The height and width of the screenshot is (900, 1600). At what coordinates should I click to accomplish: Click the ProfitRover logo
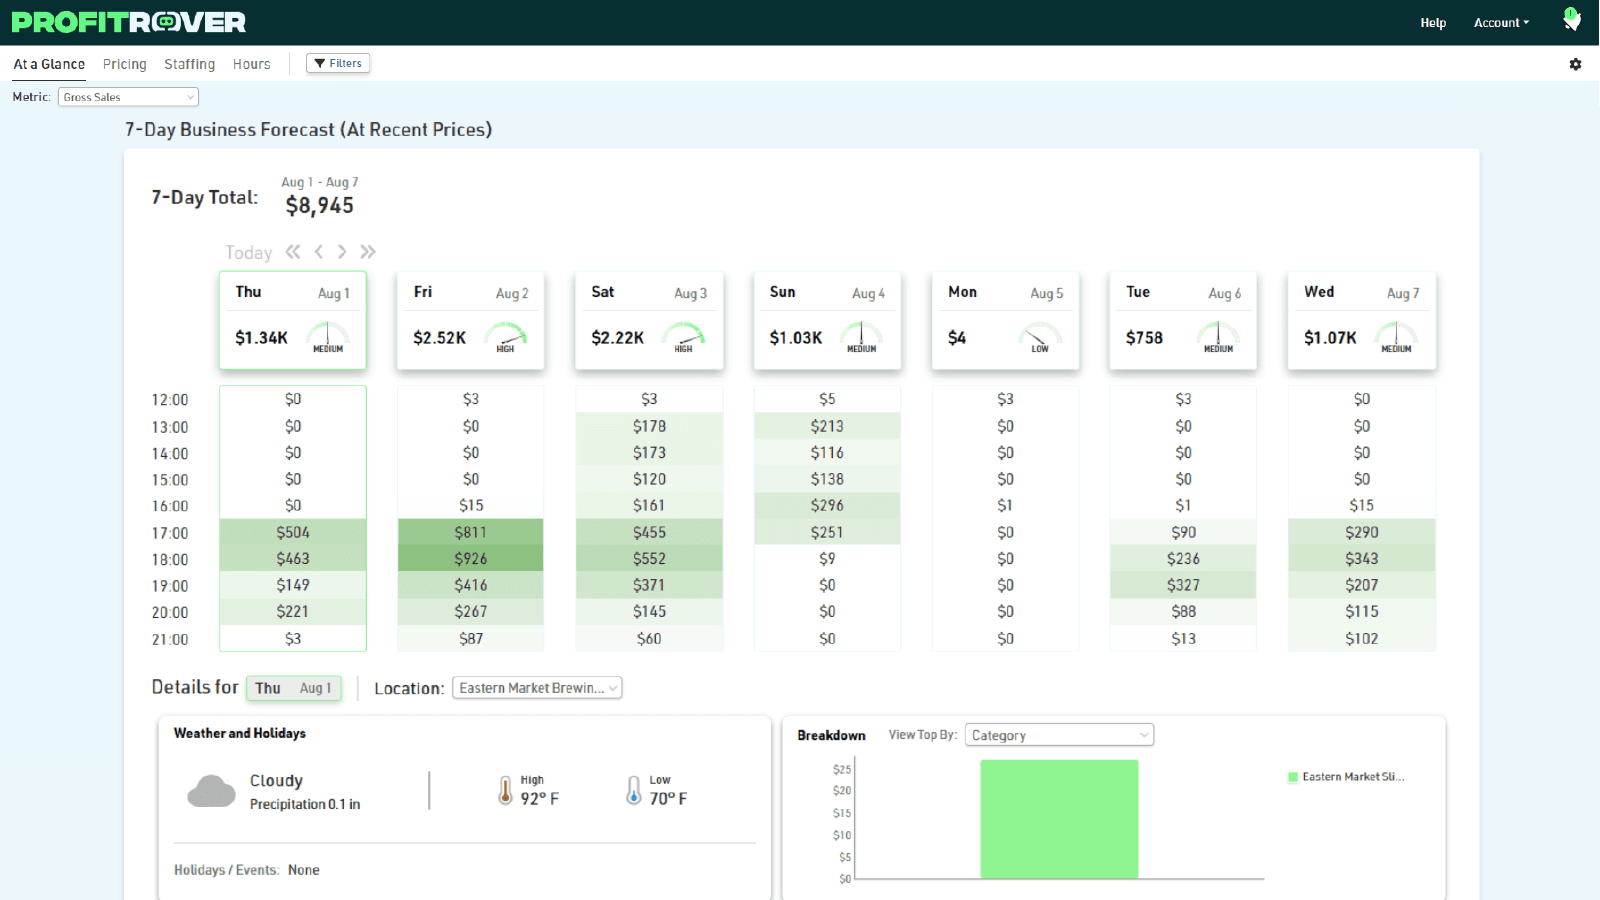coord(129,22)
